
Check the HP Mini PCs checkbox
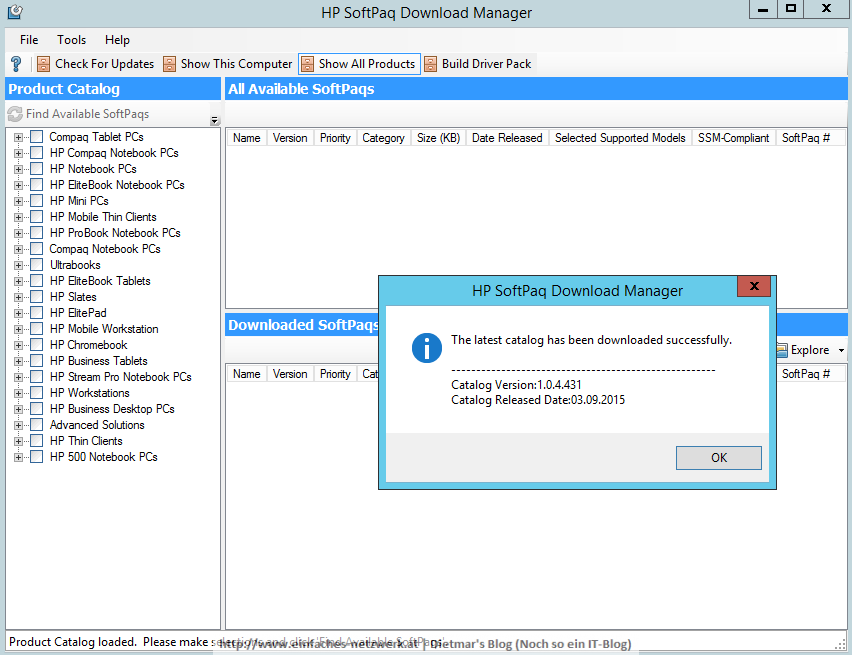[36, 201]
